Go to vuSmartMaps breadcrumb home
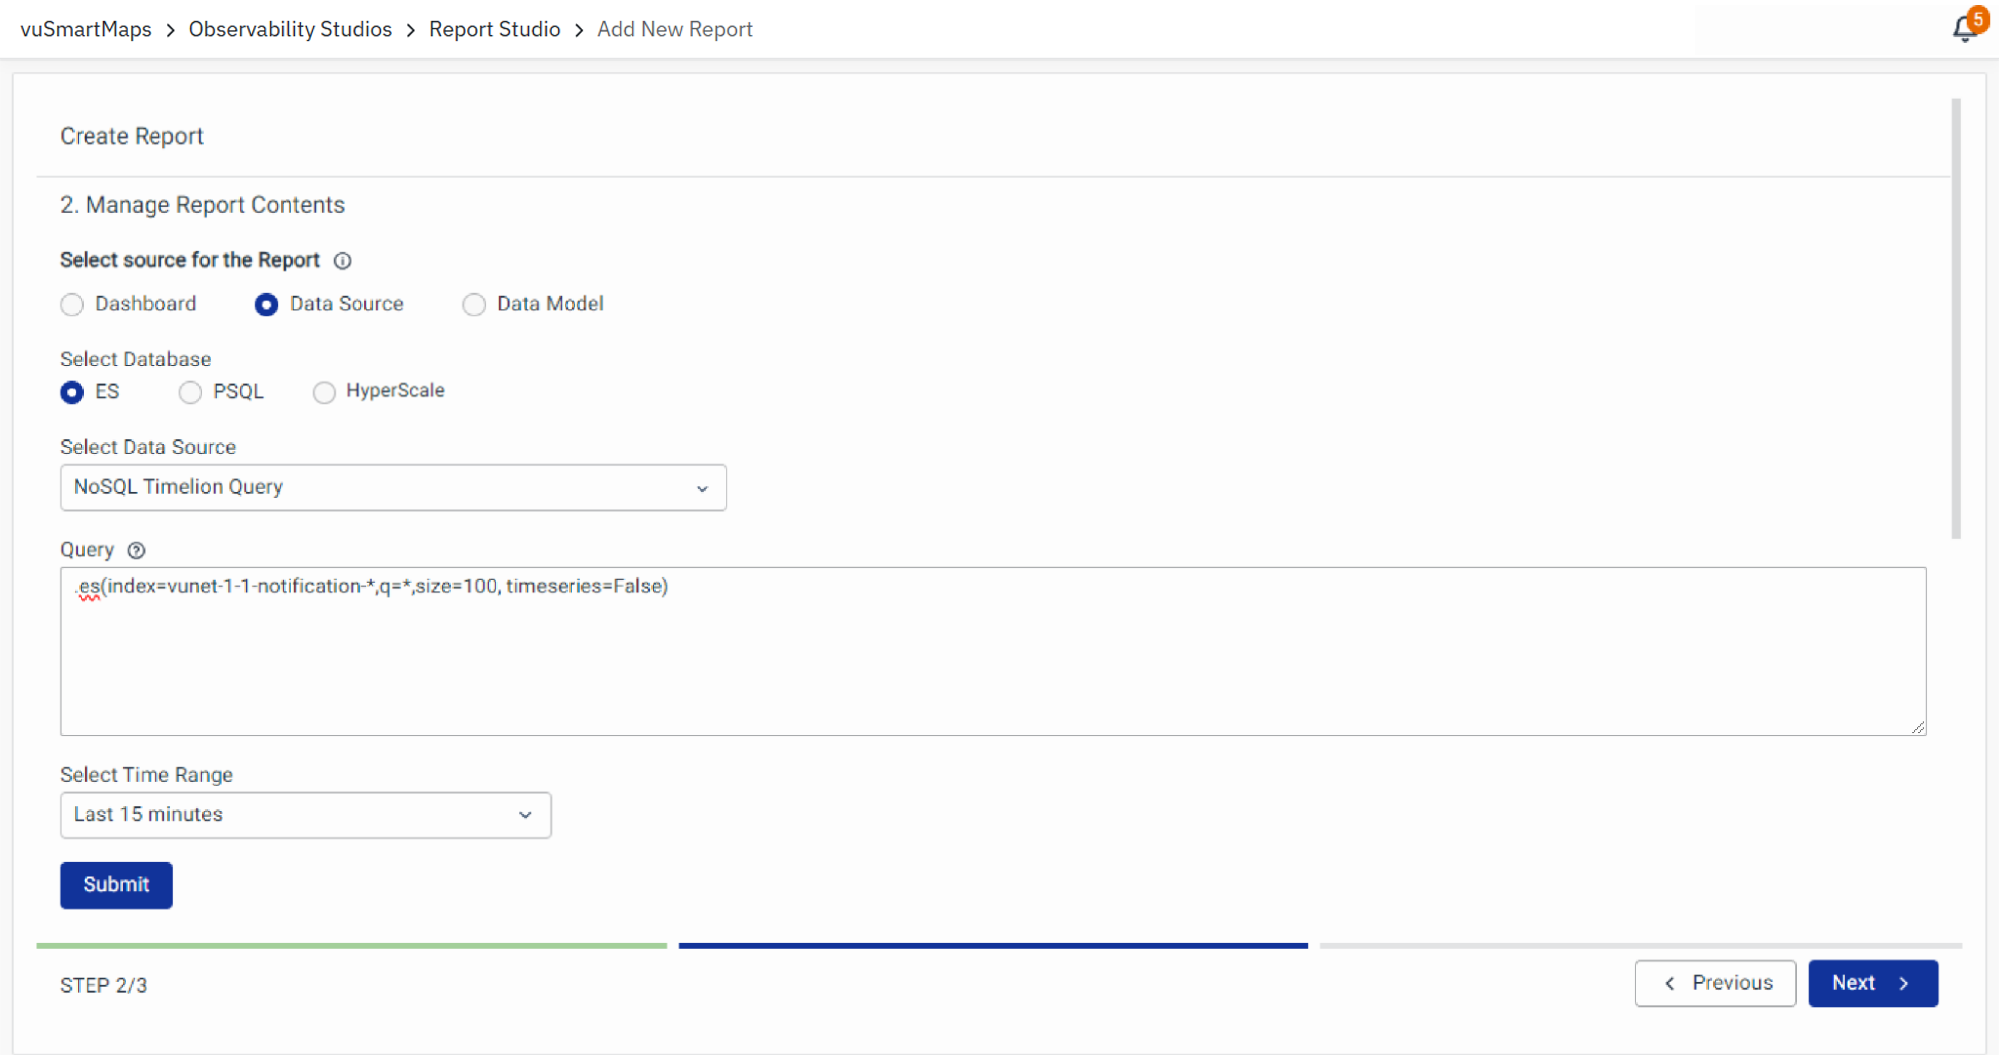 [86, 29]
